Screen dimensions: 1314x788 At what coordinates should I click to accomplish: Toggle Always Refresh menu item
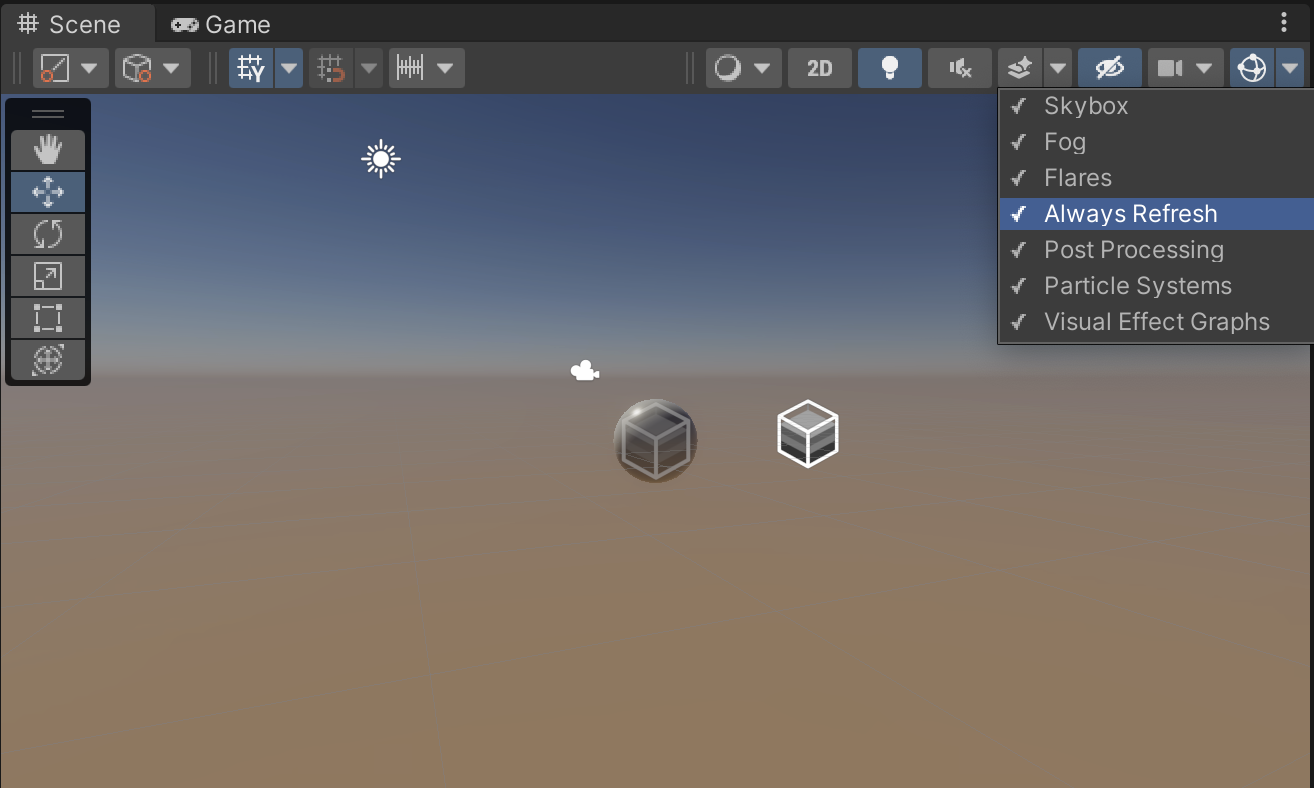click(x=1130, y=214)
